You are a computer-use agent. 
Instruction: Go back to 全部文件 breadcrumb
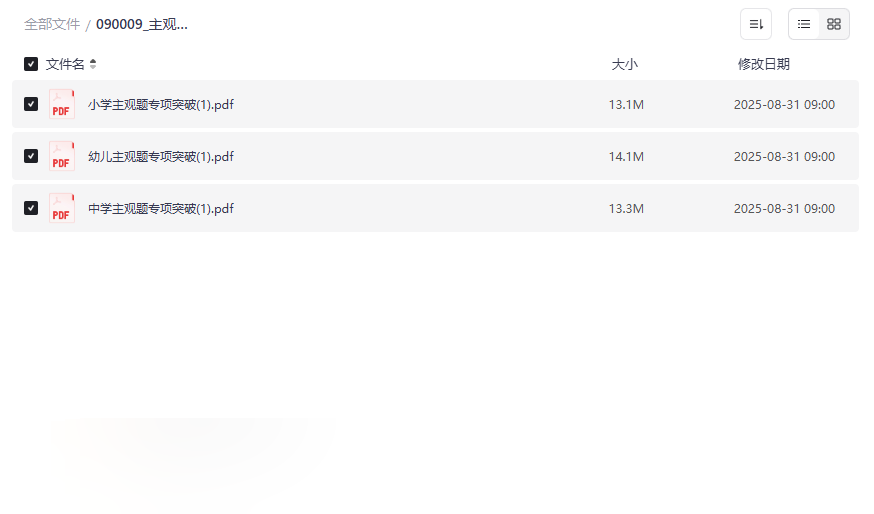pos(52,25)
